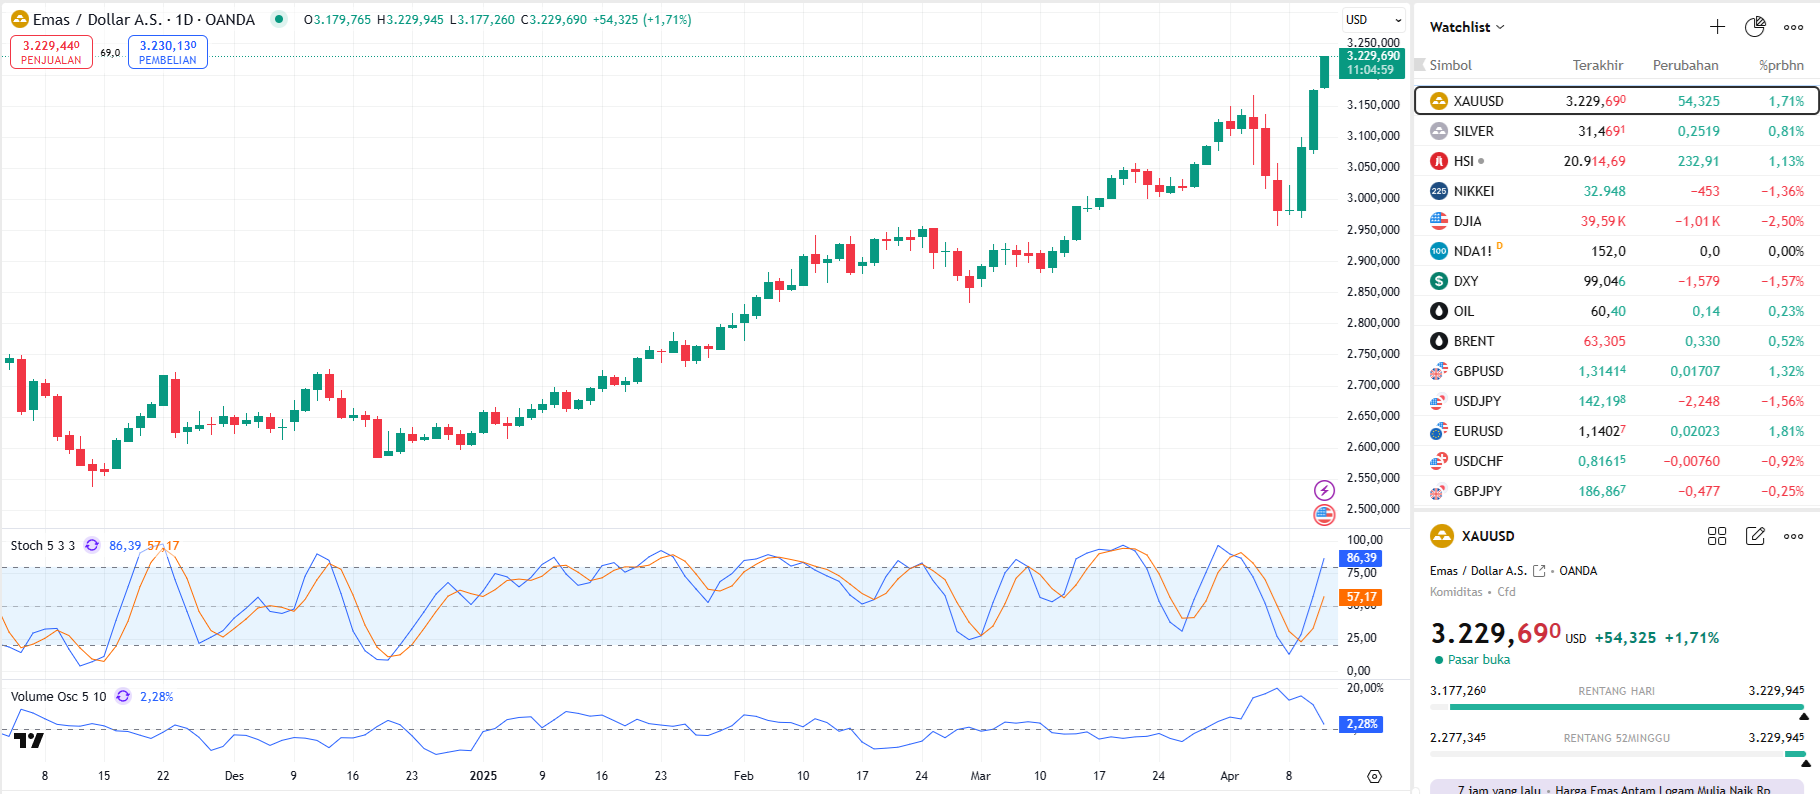Click the flag marker beside Simbol header
Image resolution: width=1820 pixels, height=794 pixels.
point(1419,65)
